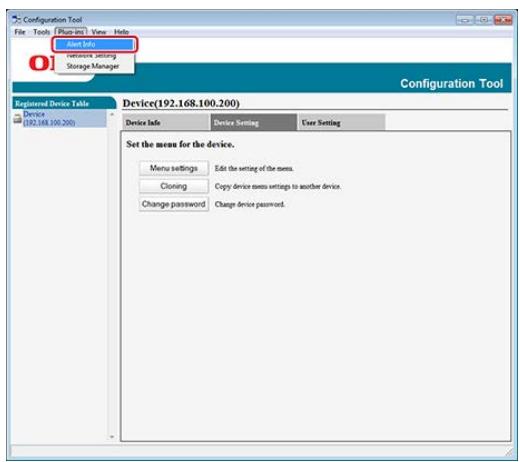Screen dimensions: 520x462
Task: Select Alert Info from Plug-ins menu
Action: click(94, 44)
